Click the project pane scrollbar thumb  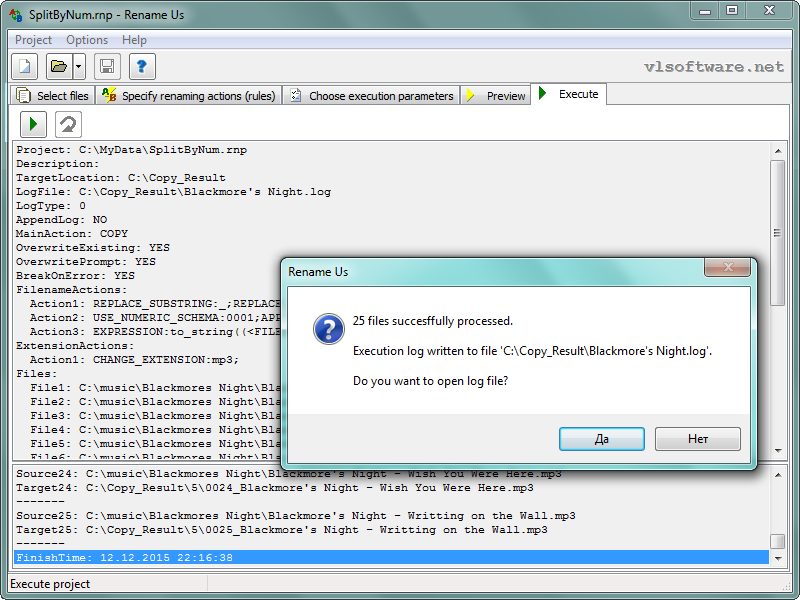point(778,233)
